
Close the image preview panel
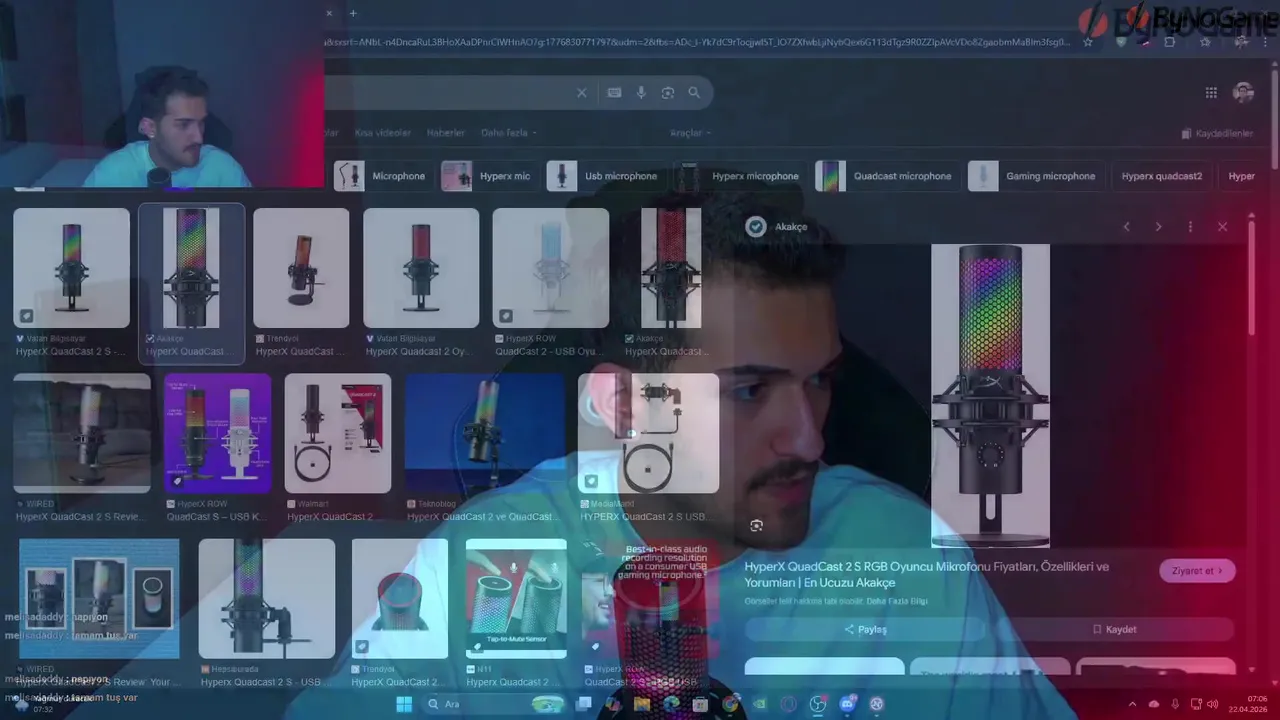point(1222,227)
